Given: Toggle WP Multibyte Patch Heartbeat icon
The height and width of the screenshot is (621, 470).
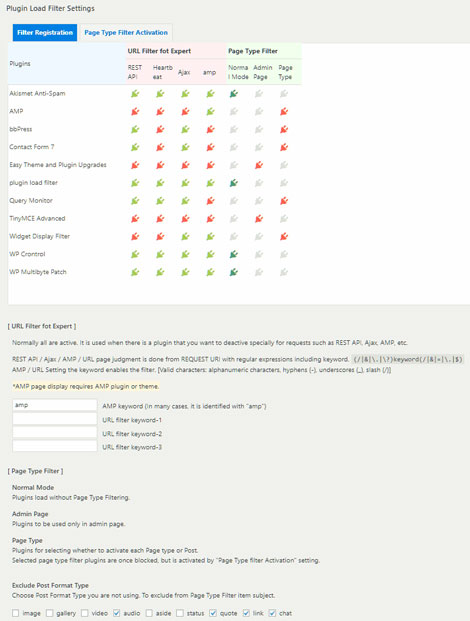Looking at the screenshot, I should click(x=160, y=272).
